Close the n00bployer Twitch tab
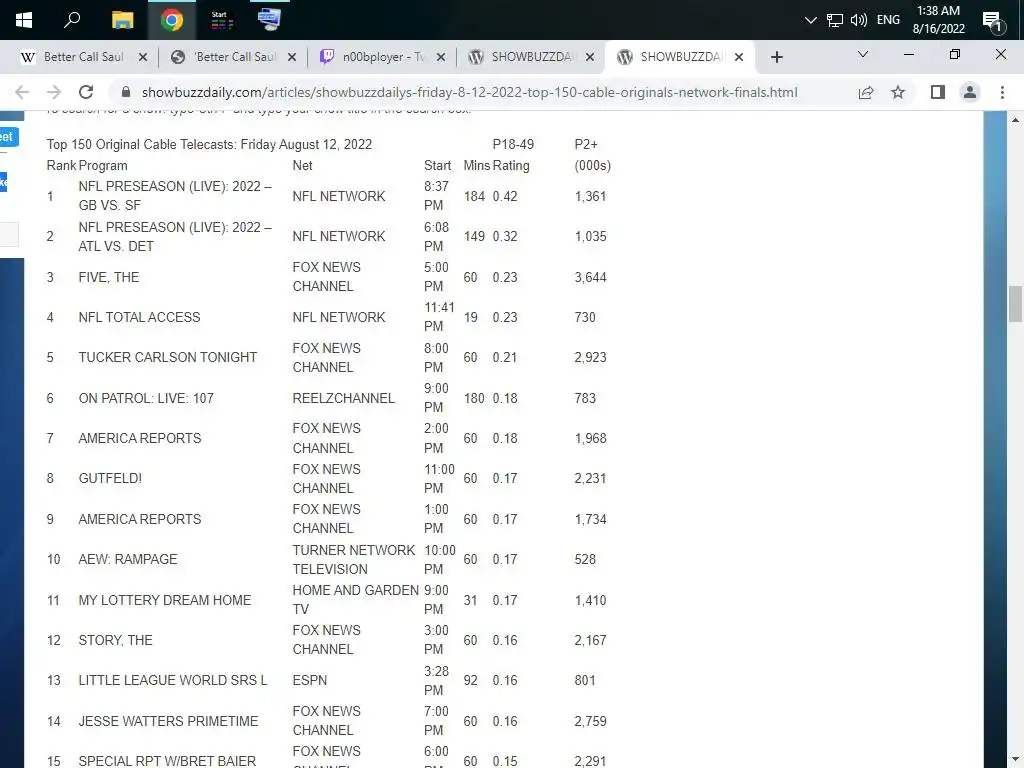1024x768 pixels. [441, 57]
